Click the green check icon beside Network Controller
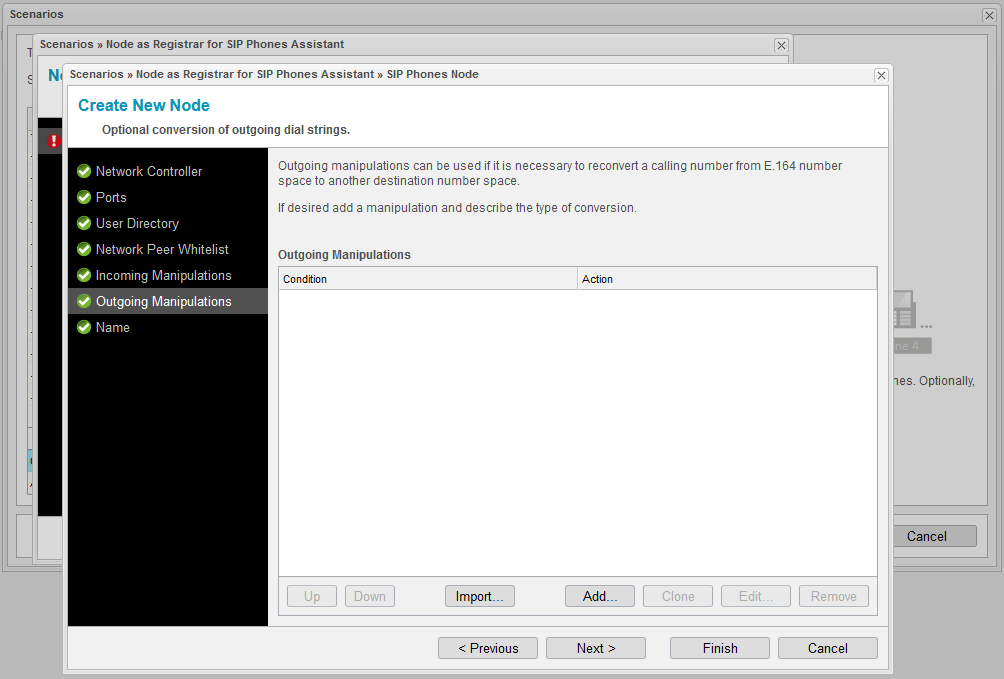This screenshot has width=1004, height=679. 84,171
